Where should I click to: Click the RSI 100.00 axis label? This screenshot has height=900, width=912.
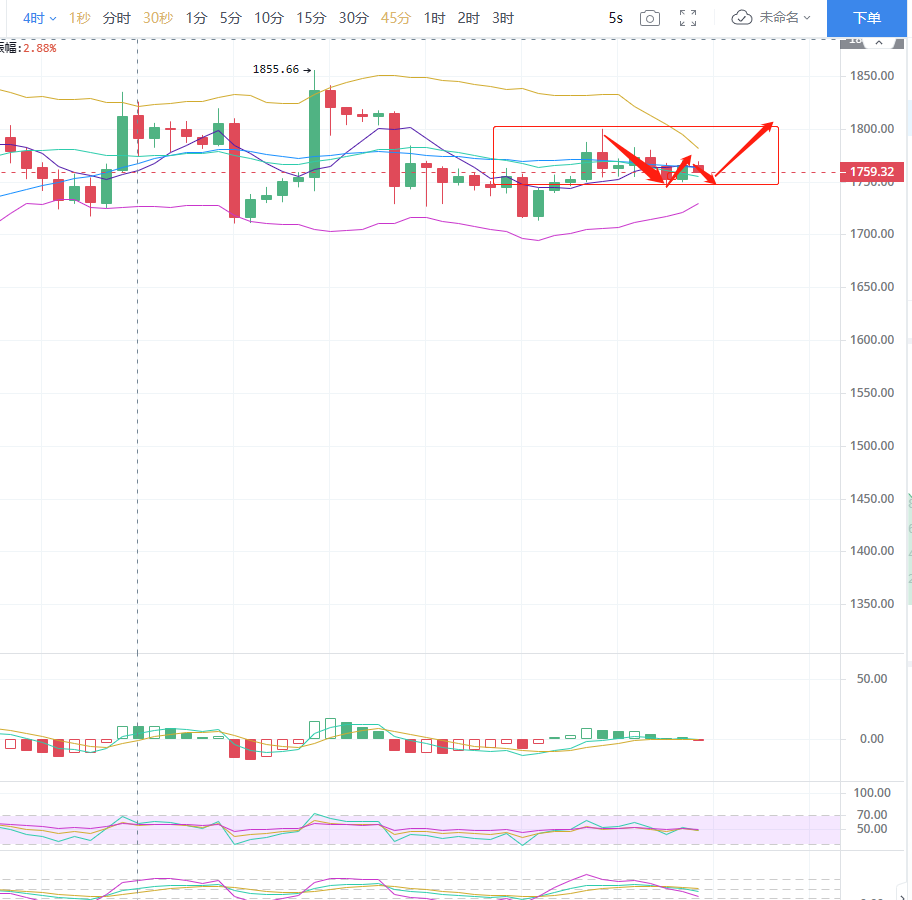pyautogui.click(x=872, y=793)
